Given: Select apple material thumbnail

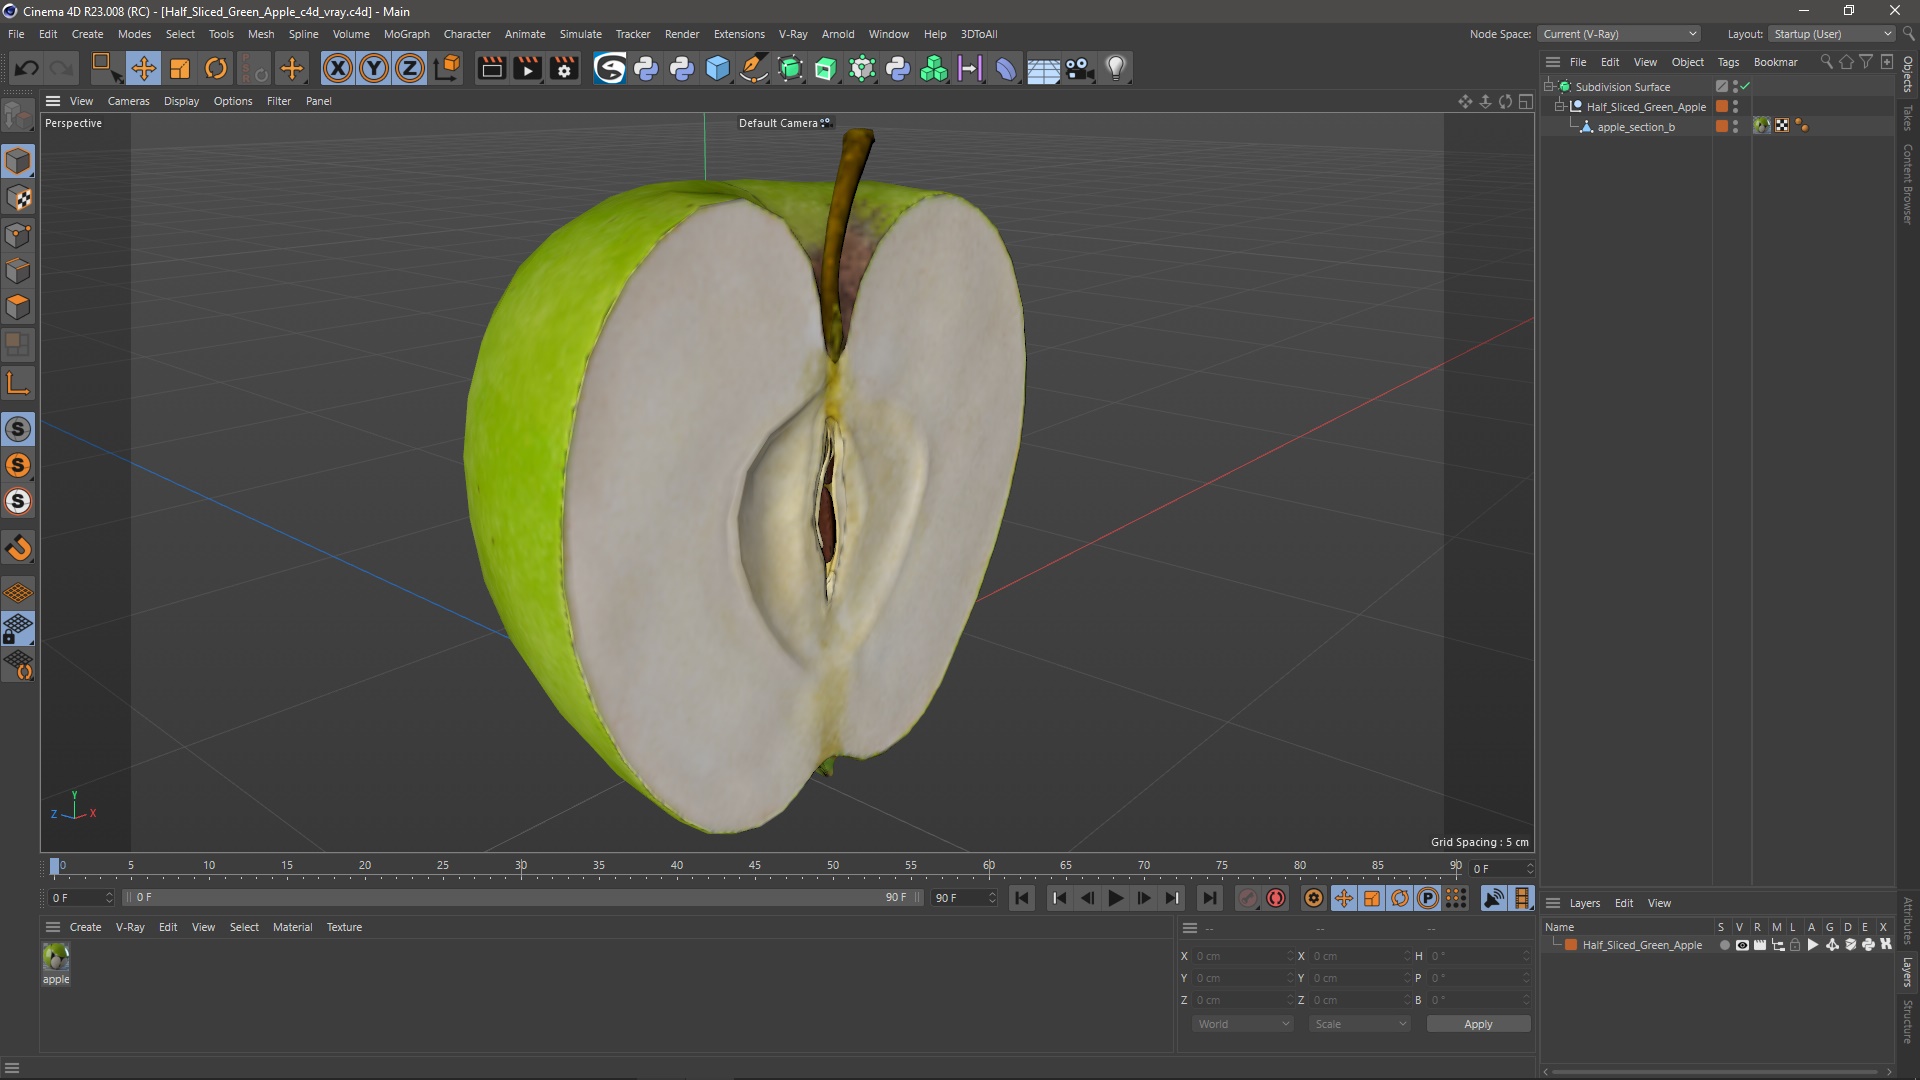Looking at the screenshot, I should tap(56, 957).
